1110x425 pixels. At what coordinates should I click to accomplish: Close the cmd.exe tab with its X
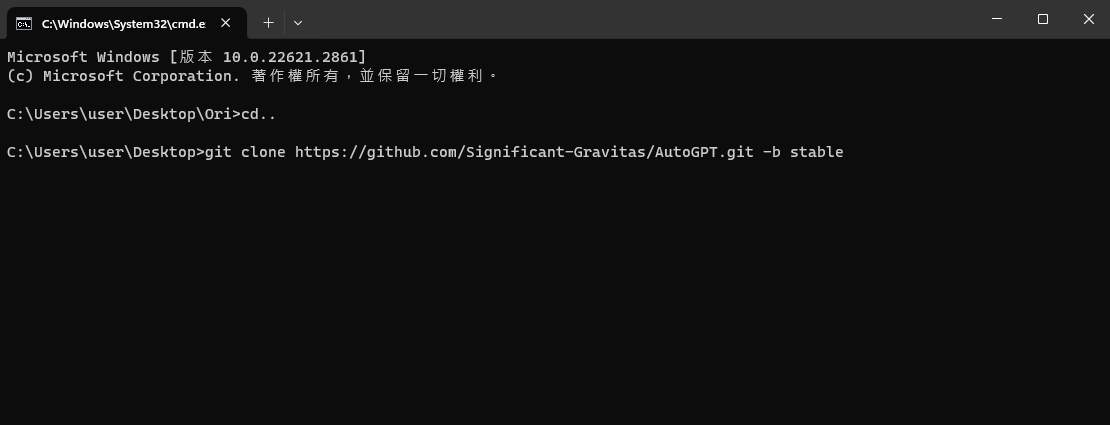226,23
